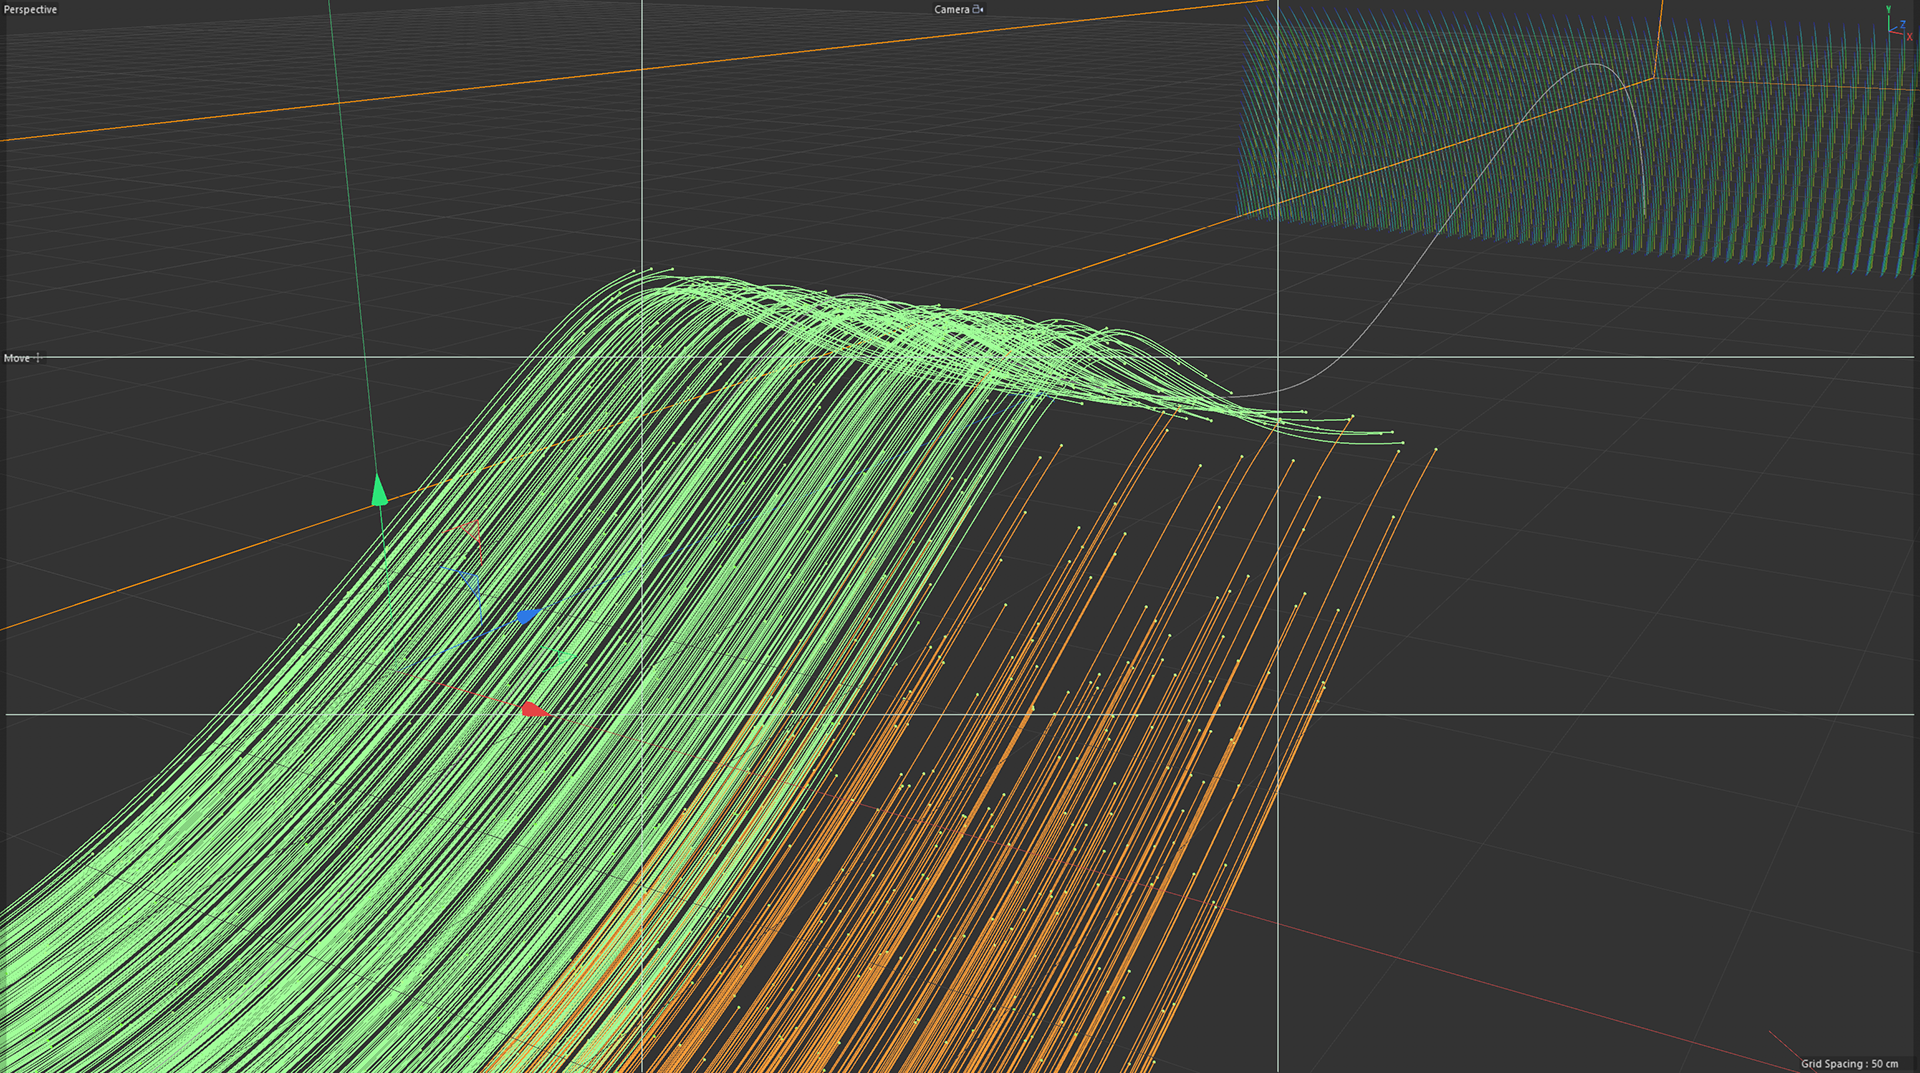Click the green Y-axis move arrow
The width and height of the screenshot is (1920, 1073).
(x=379, y=491)
